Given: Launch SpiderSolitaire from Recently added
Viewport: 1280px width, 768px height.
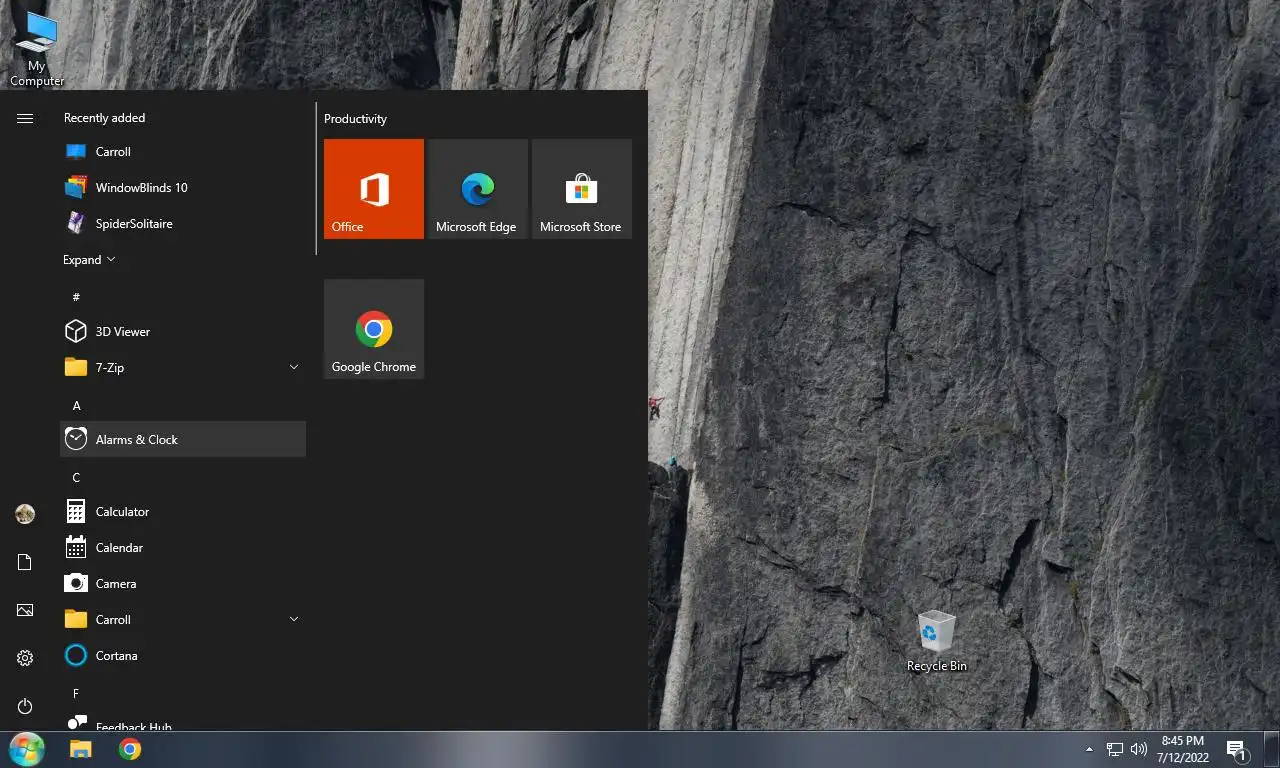Looking at the screenshot, I should point(183,224).
